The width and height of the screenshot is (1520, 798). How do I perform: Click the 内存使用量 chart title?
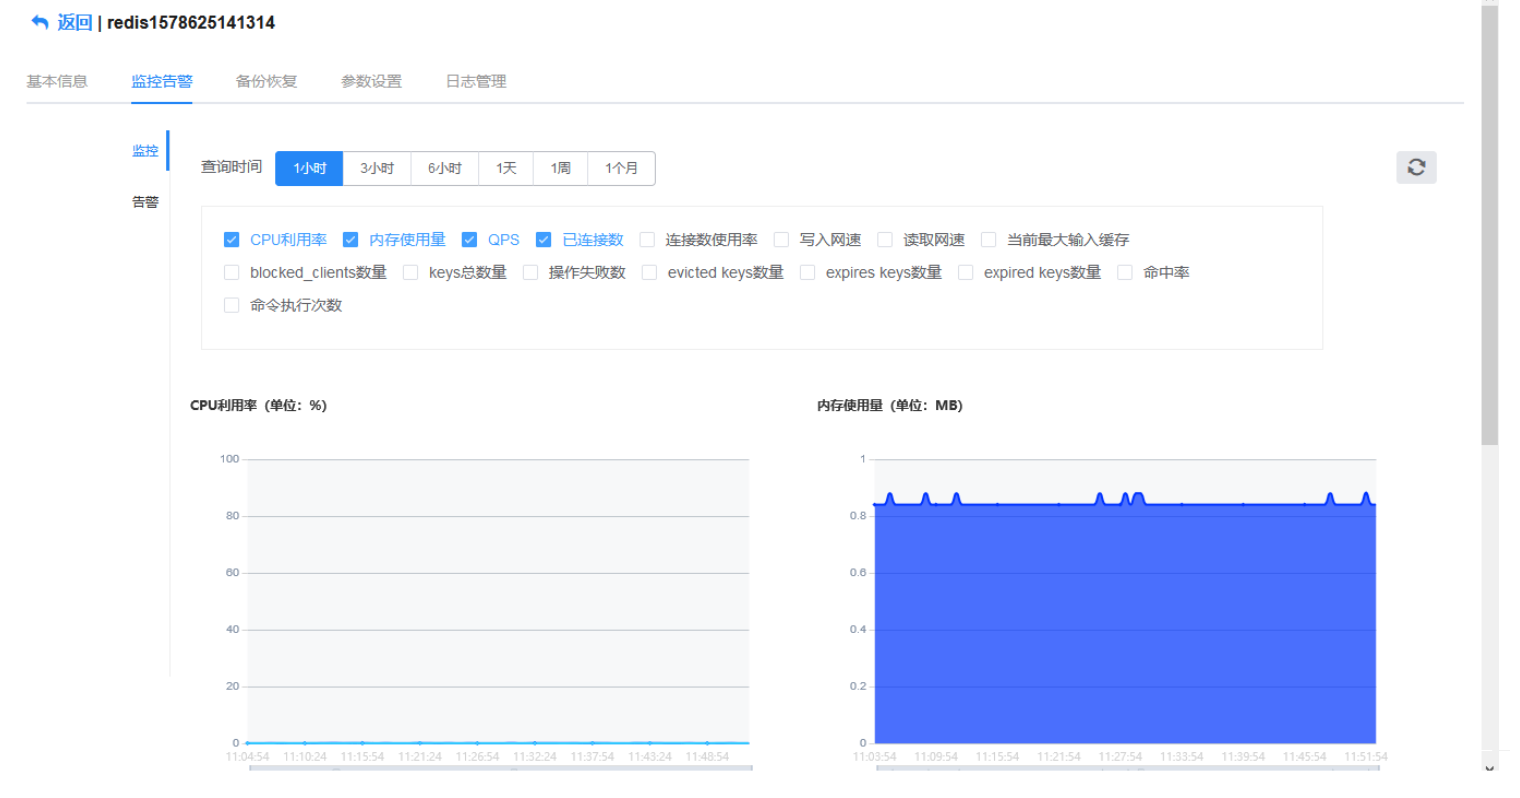(x=889, y=405)
